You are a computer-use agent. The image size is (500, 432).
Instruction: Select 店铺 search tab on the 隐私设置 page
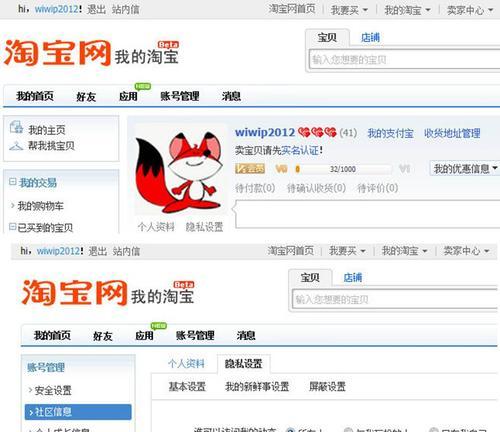point(353,277)
